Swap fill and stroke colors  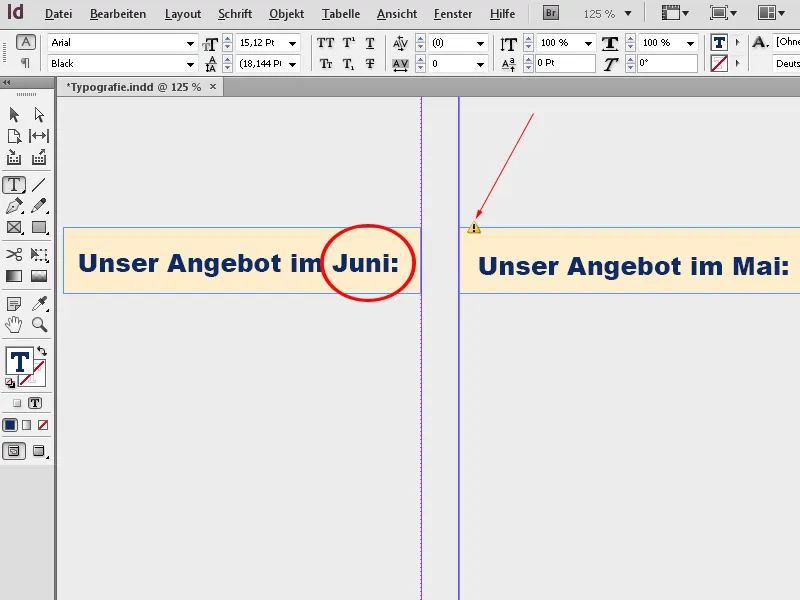(x=42, y=351)
